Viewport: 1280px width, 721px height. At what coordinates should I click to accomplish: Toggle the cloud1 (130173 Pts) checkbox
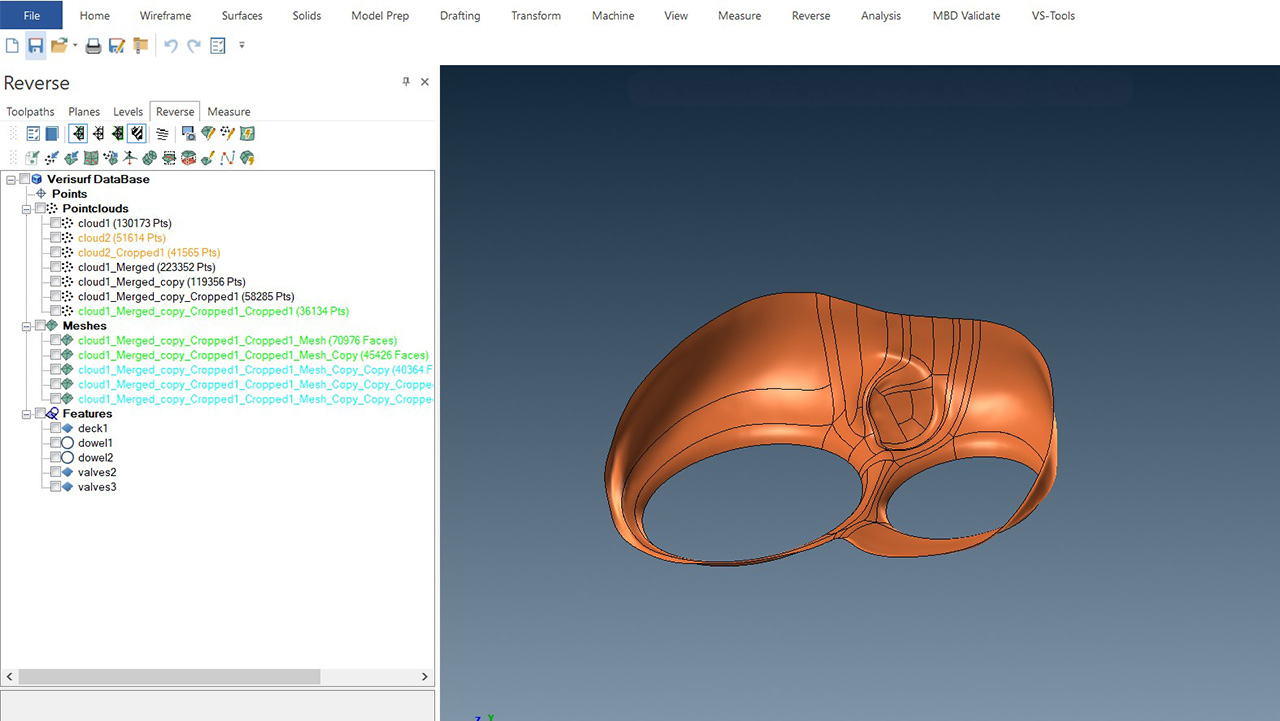click(56, 223)
